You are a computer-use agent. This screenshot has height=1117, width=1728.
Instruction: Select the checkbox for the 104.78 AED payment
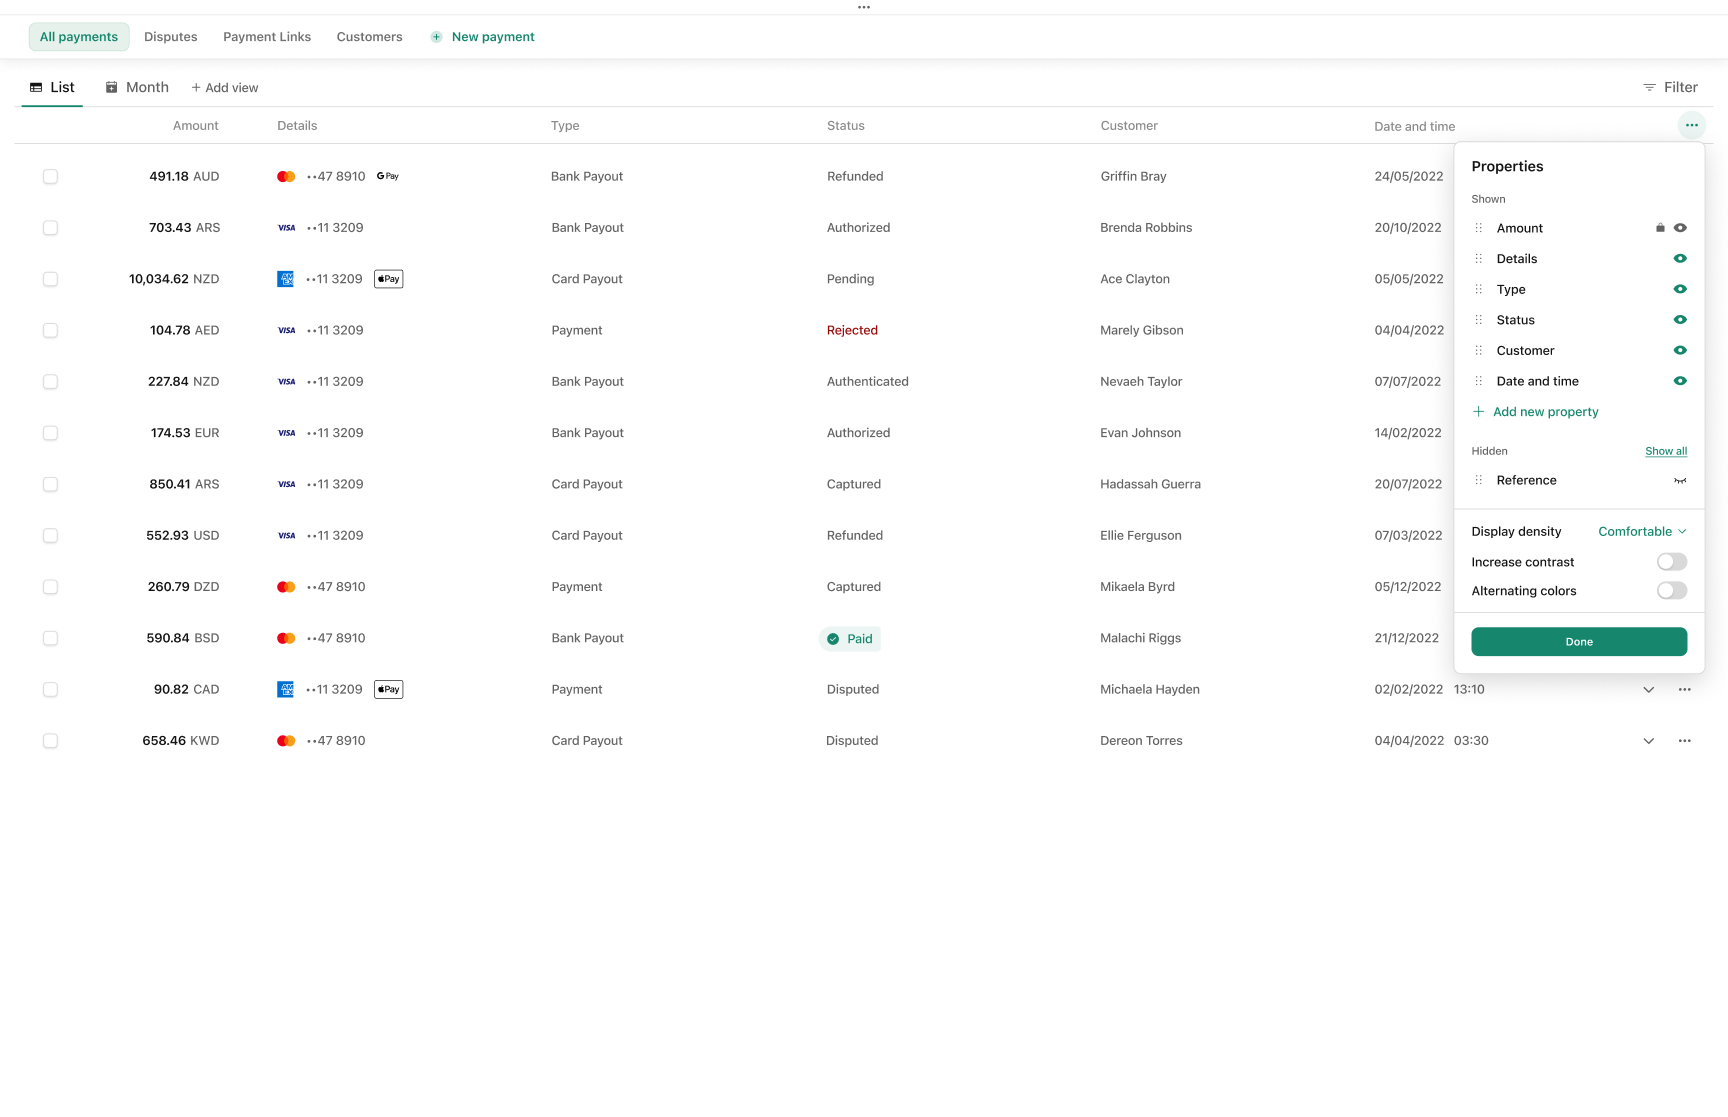pyautogui.click(x=50, y=330)
